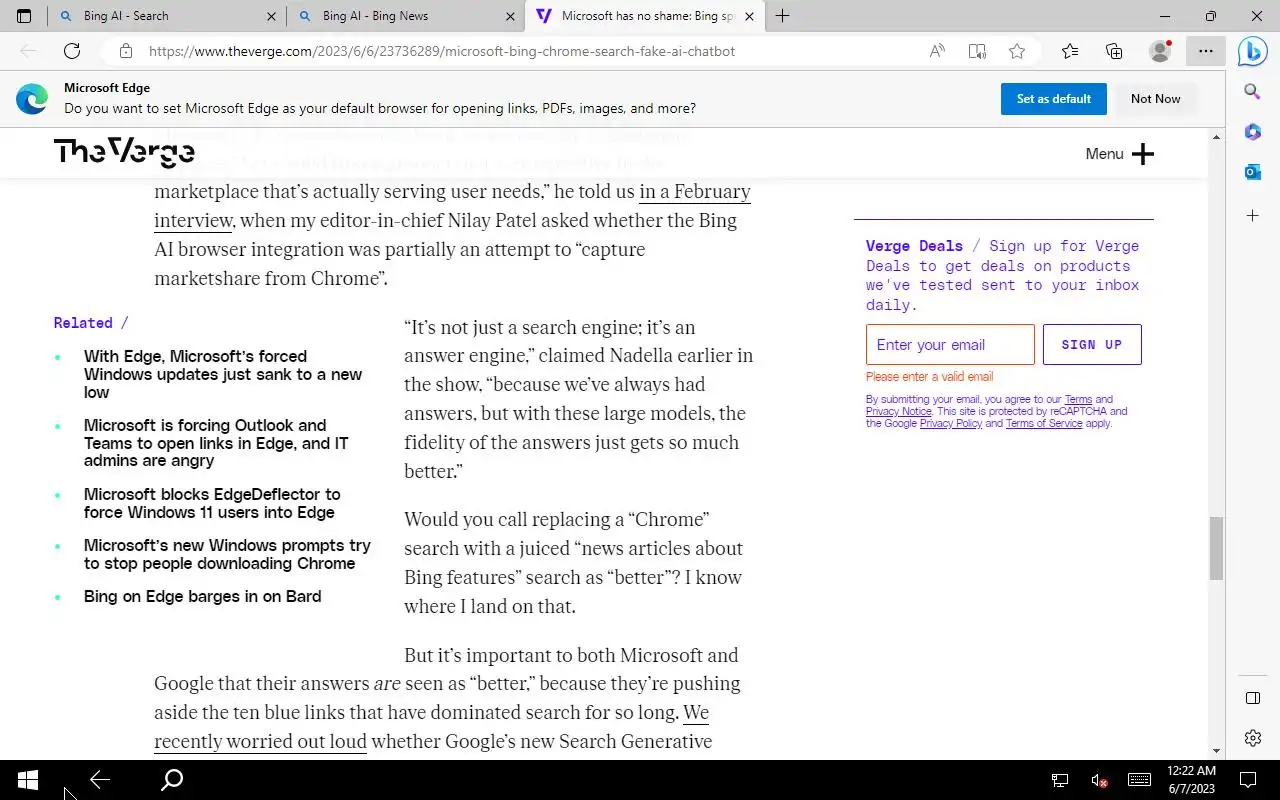The width and height of the screenshot is (1280, 800).
Task: Open 'Microsoft blocks EdgeDeflector' article
Action: [x=212, y=503]
